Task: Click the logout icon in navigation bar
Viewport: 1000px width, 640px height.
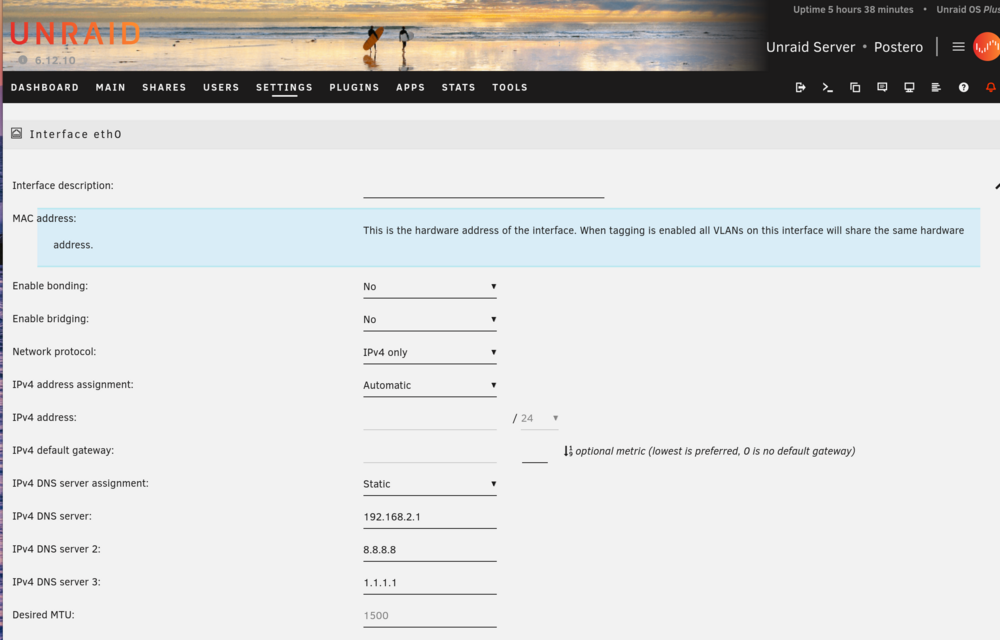Action: 800,87
